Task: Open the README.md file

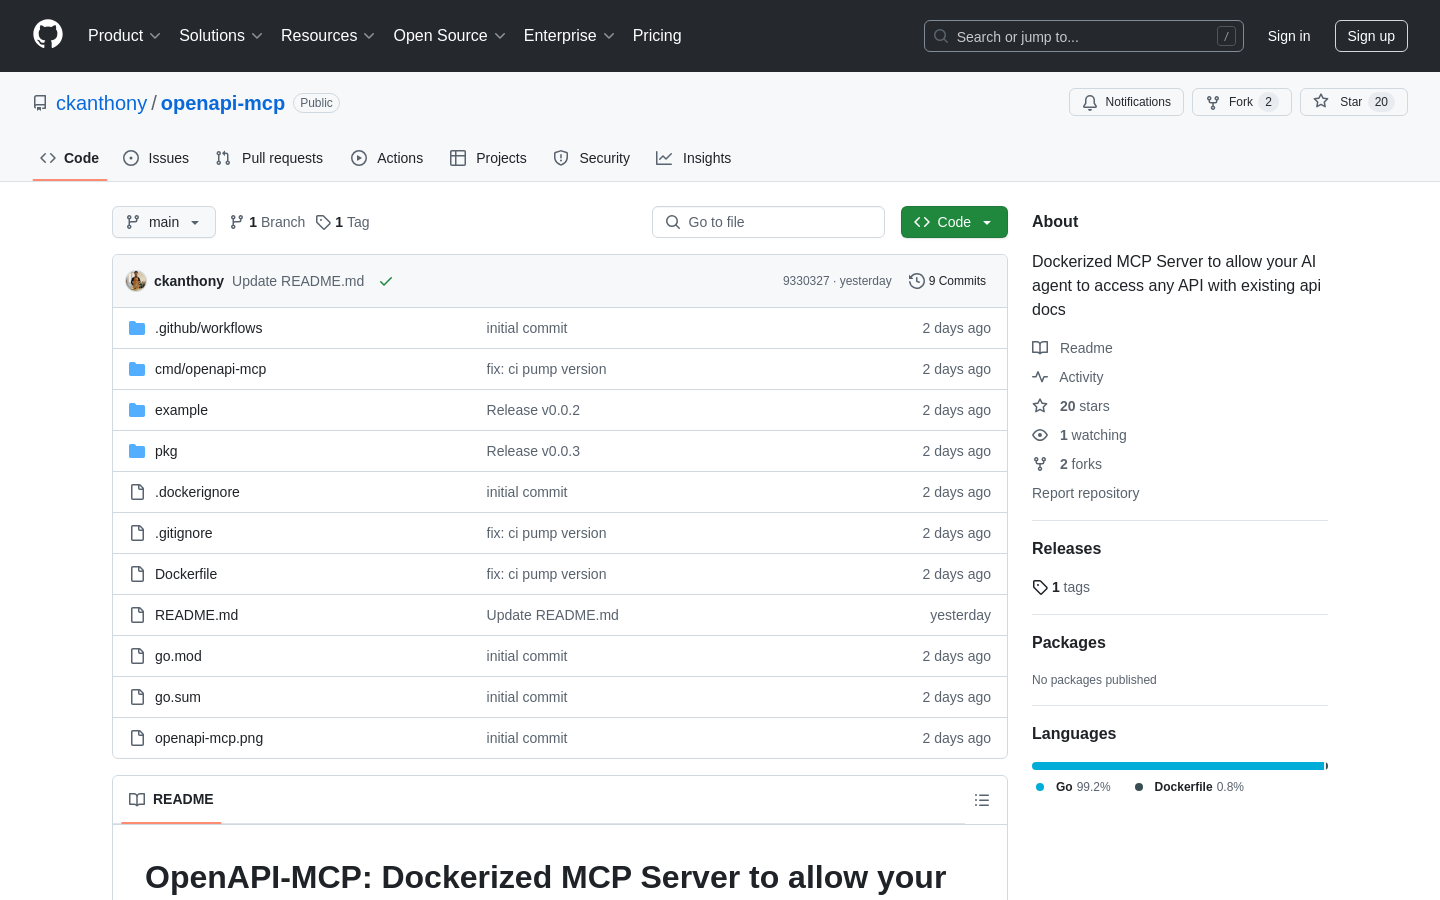Action: pos(196,615)
